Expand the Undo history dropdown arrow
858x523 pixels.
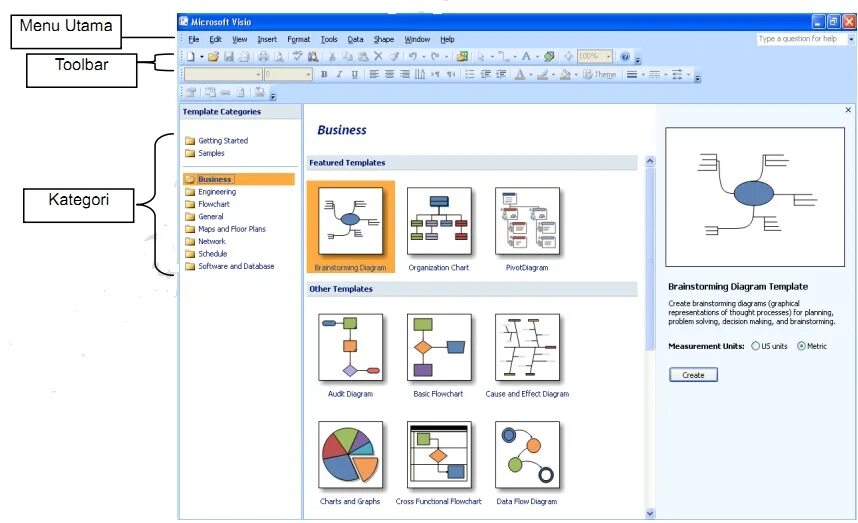click(424, 56)
